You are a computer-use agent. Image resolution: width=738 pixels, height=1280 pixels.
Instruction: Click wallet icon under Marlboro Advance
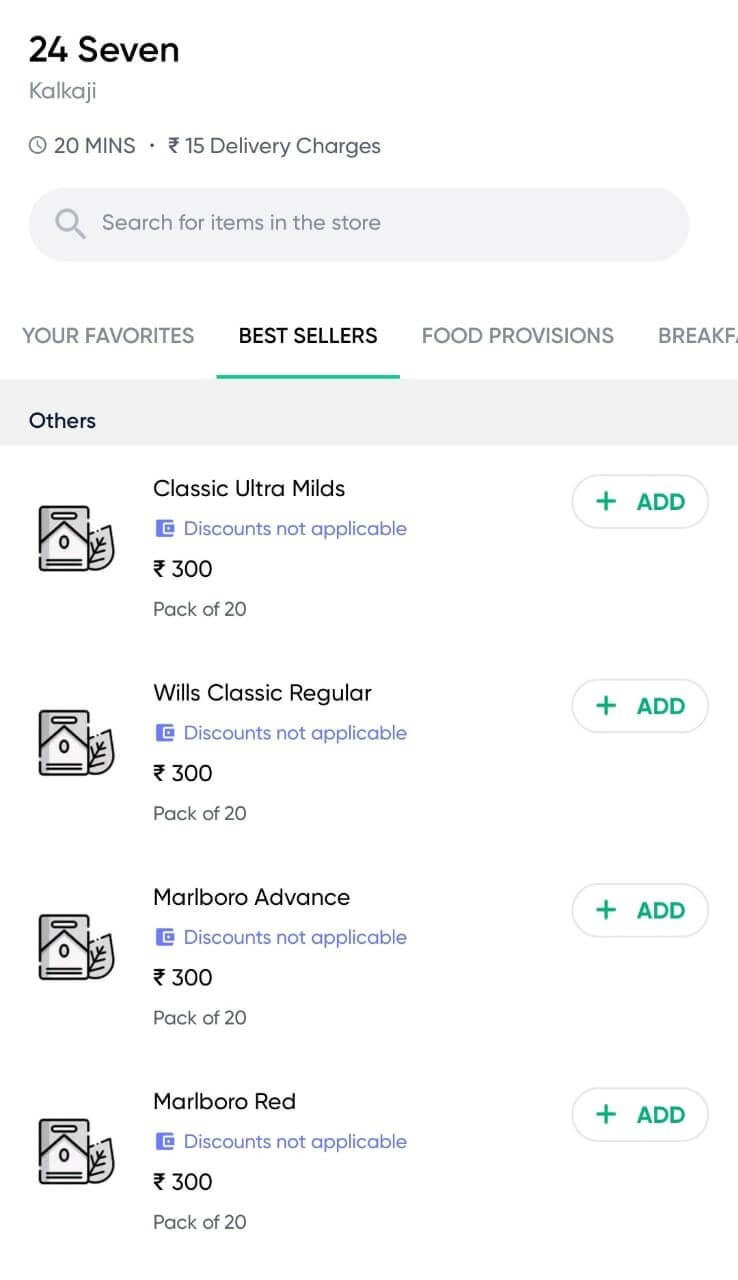point(165,937)
